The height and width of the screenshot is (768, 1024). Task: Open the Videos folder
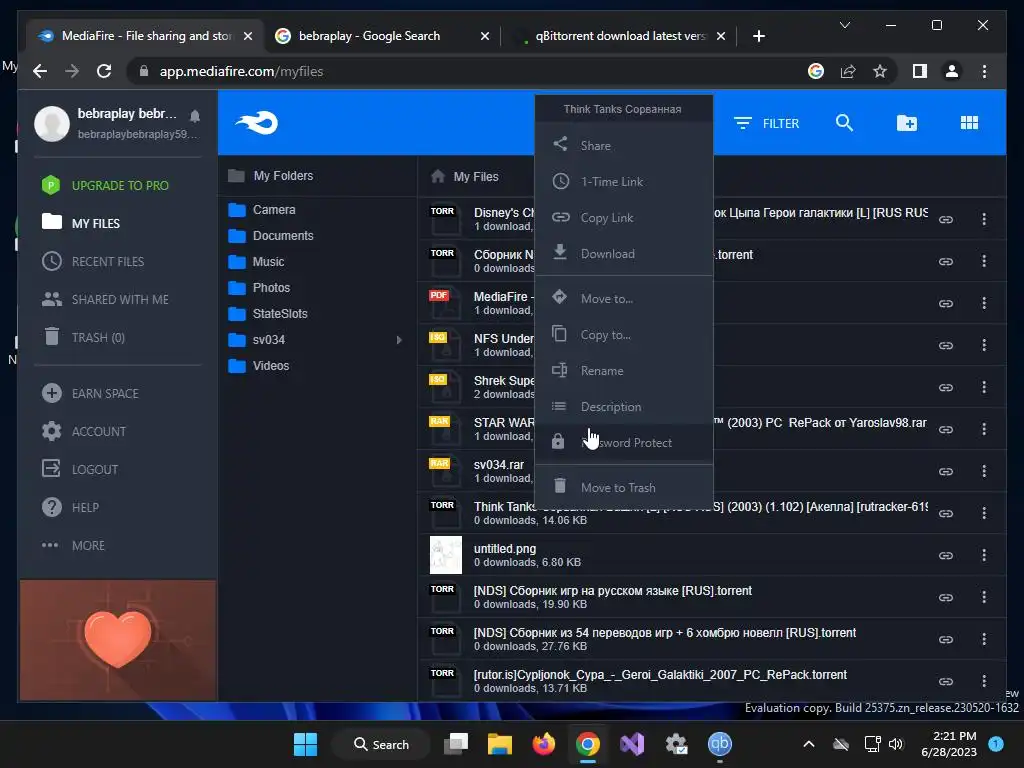tap(259, 366)
